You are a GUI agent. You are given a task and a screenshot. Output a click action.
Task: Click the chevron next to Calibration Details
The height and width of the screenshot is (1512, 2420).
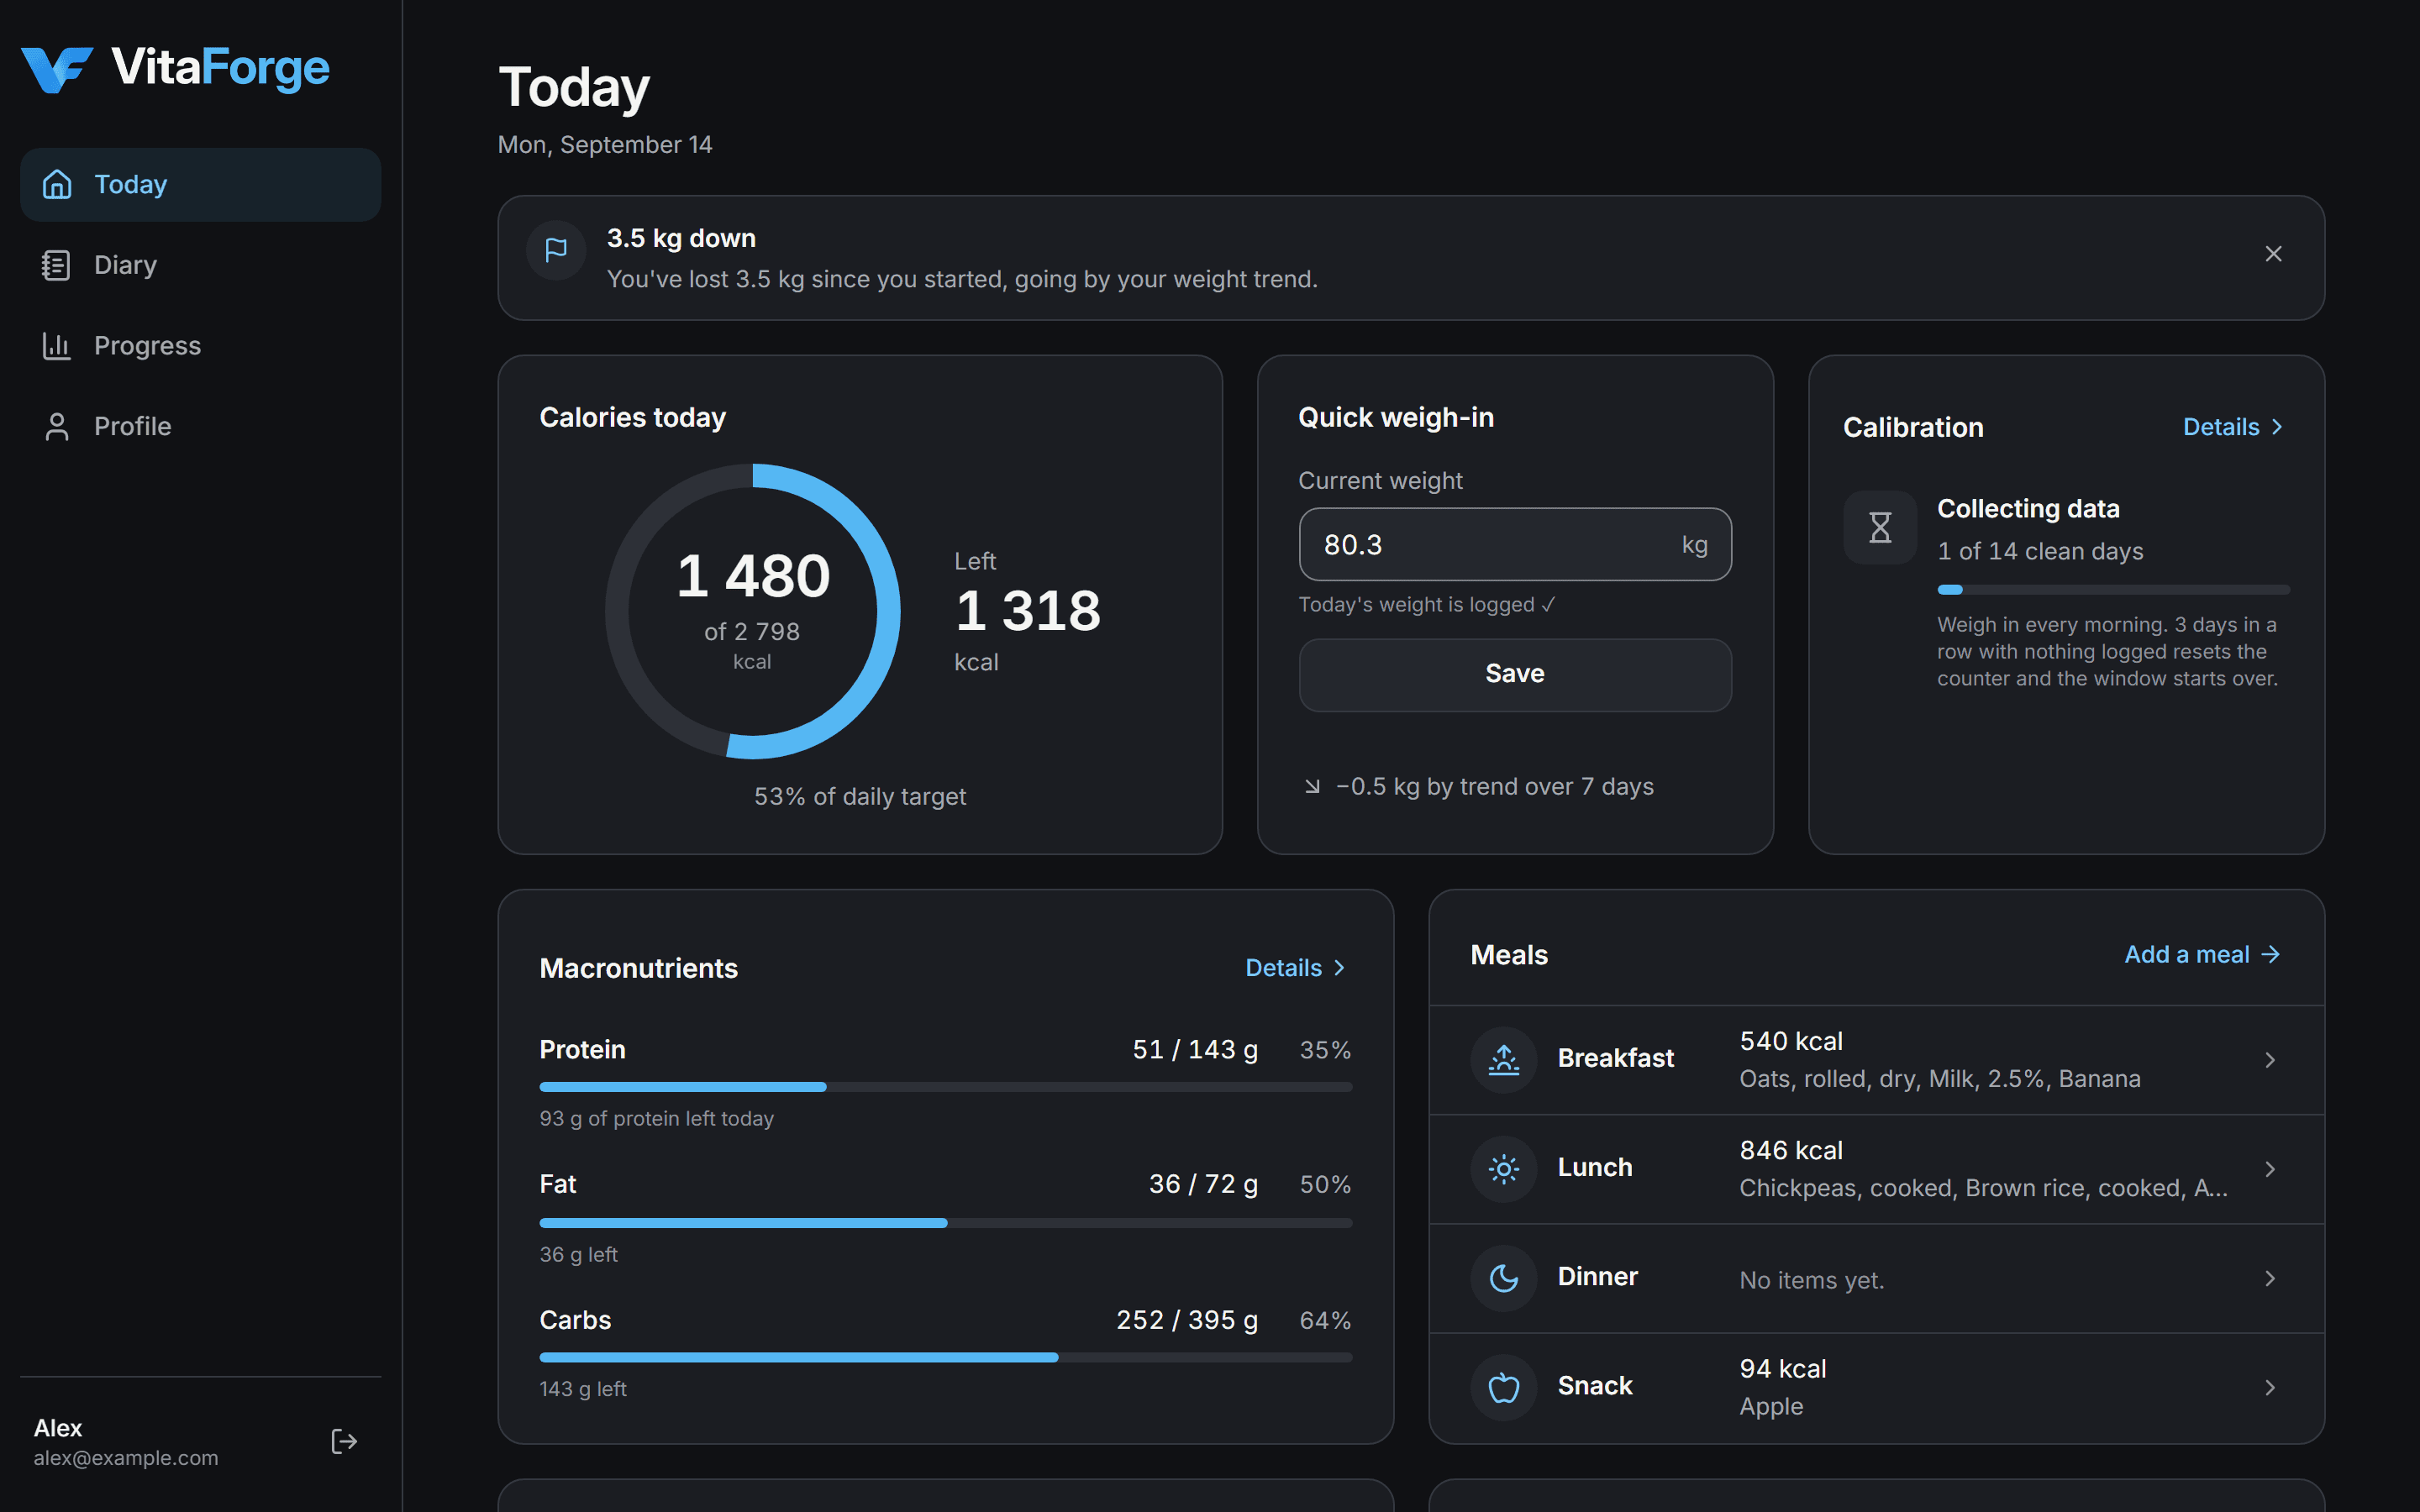2277,427
